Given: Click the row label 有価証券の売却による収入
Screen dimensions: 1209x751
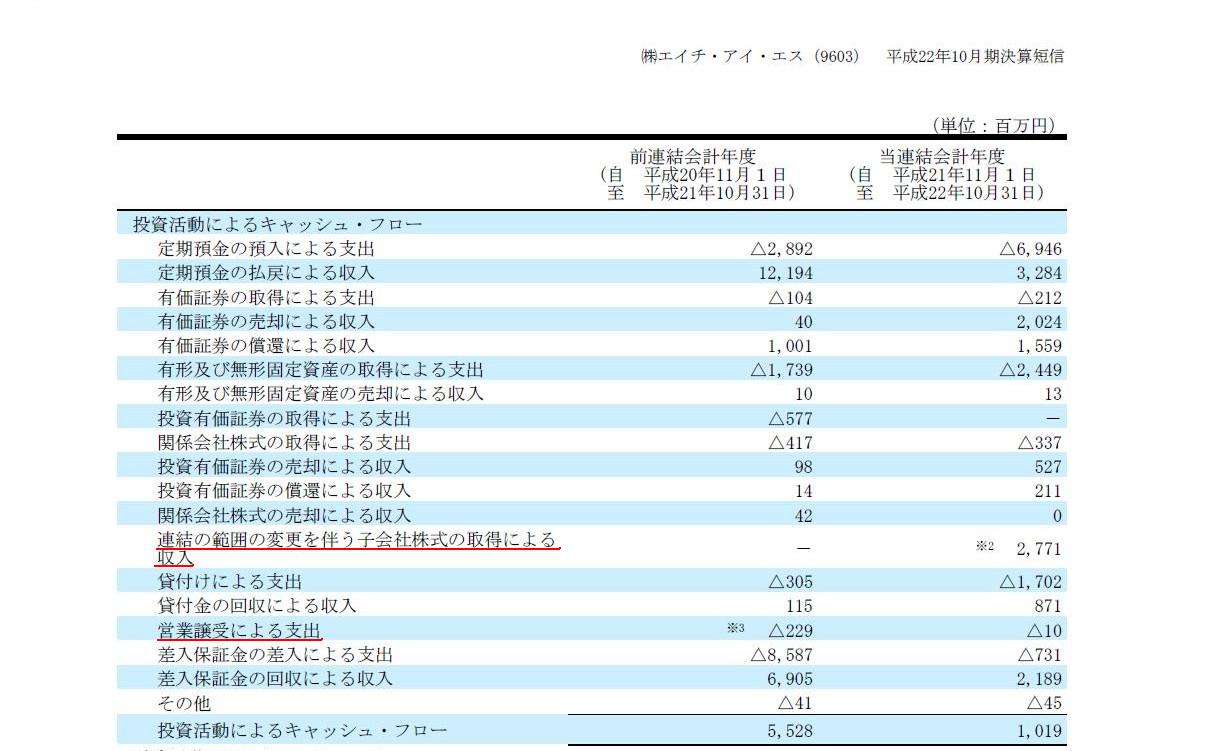Looking at the screenshot, I should (266, 322).
